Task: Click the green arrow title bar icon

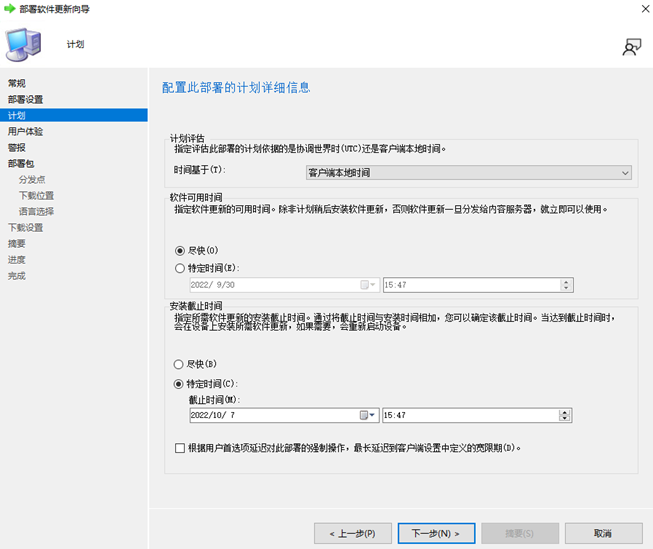Action: (x=10, y=8)
